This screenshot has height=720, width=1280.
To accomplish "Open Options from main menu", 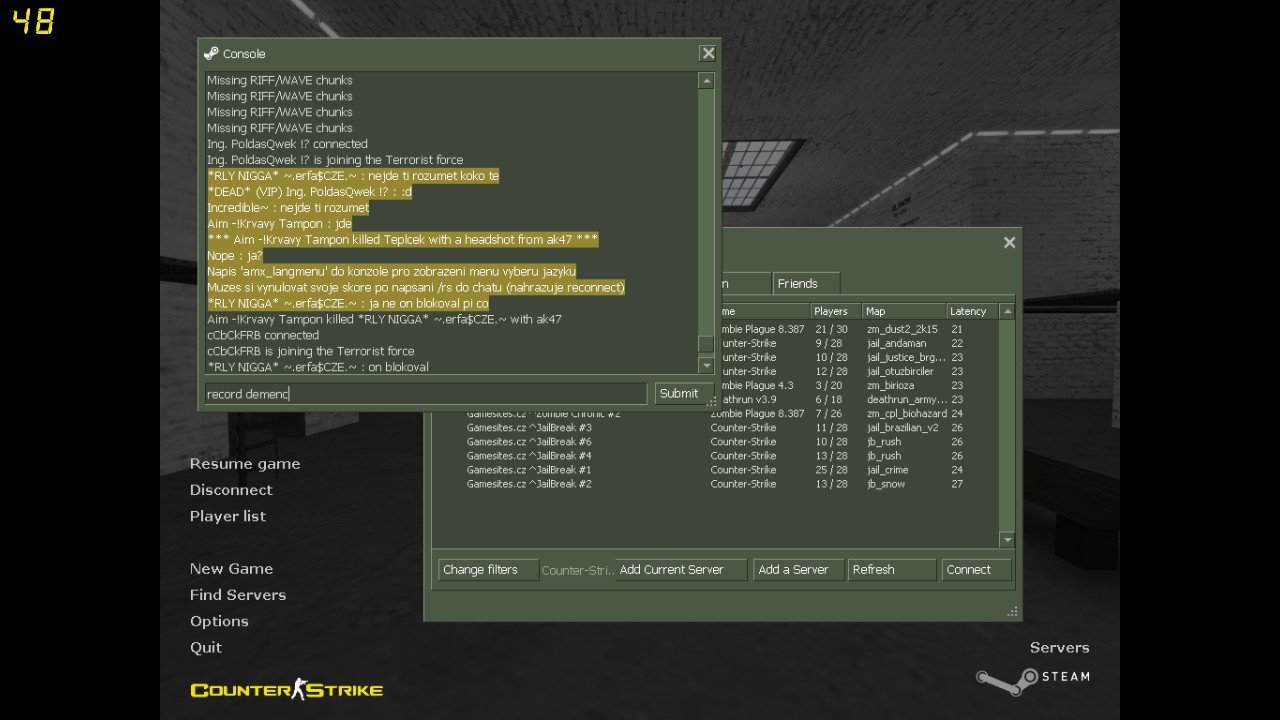I will pyautogui.click(x=219, y=621).
